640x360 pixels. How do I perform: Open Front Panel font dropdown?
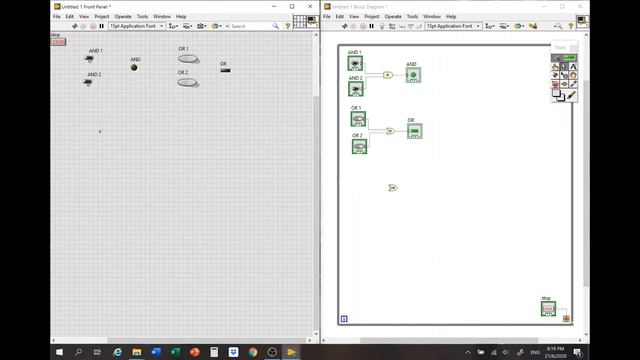point(137,26)
